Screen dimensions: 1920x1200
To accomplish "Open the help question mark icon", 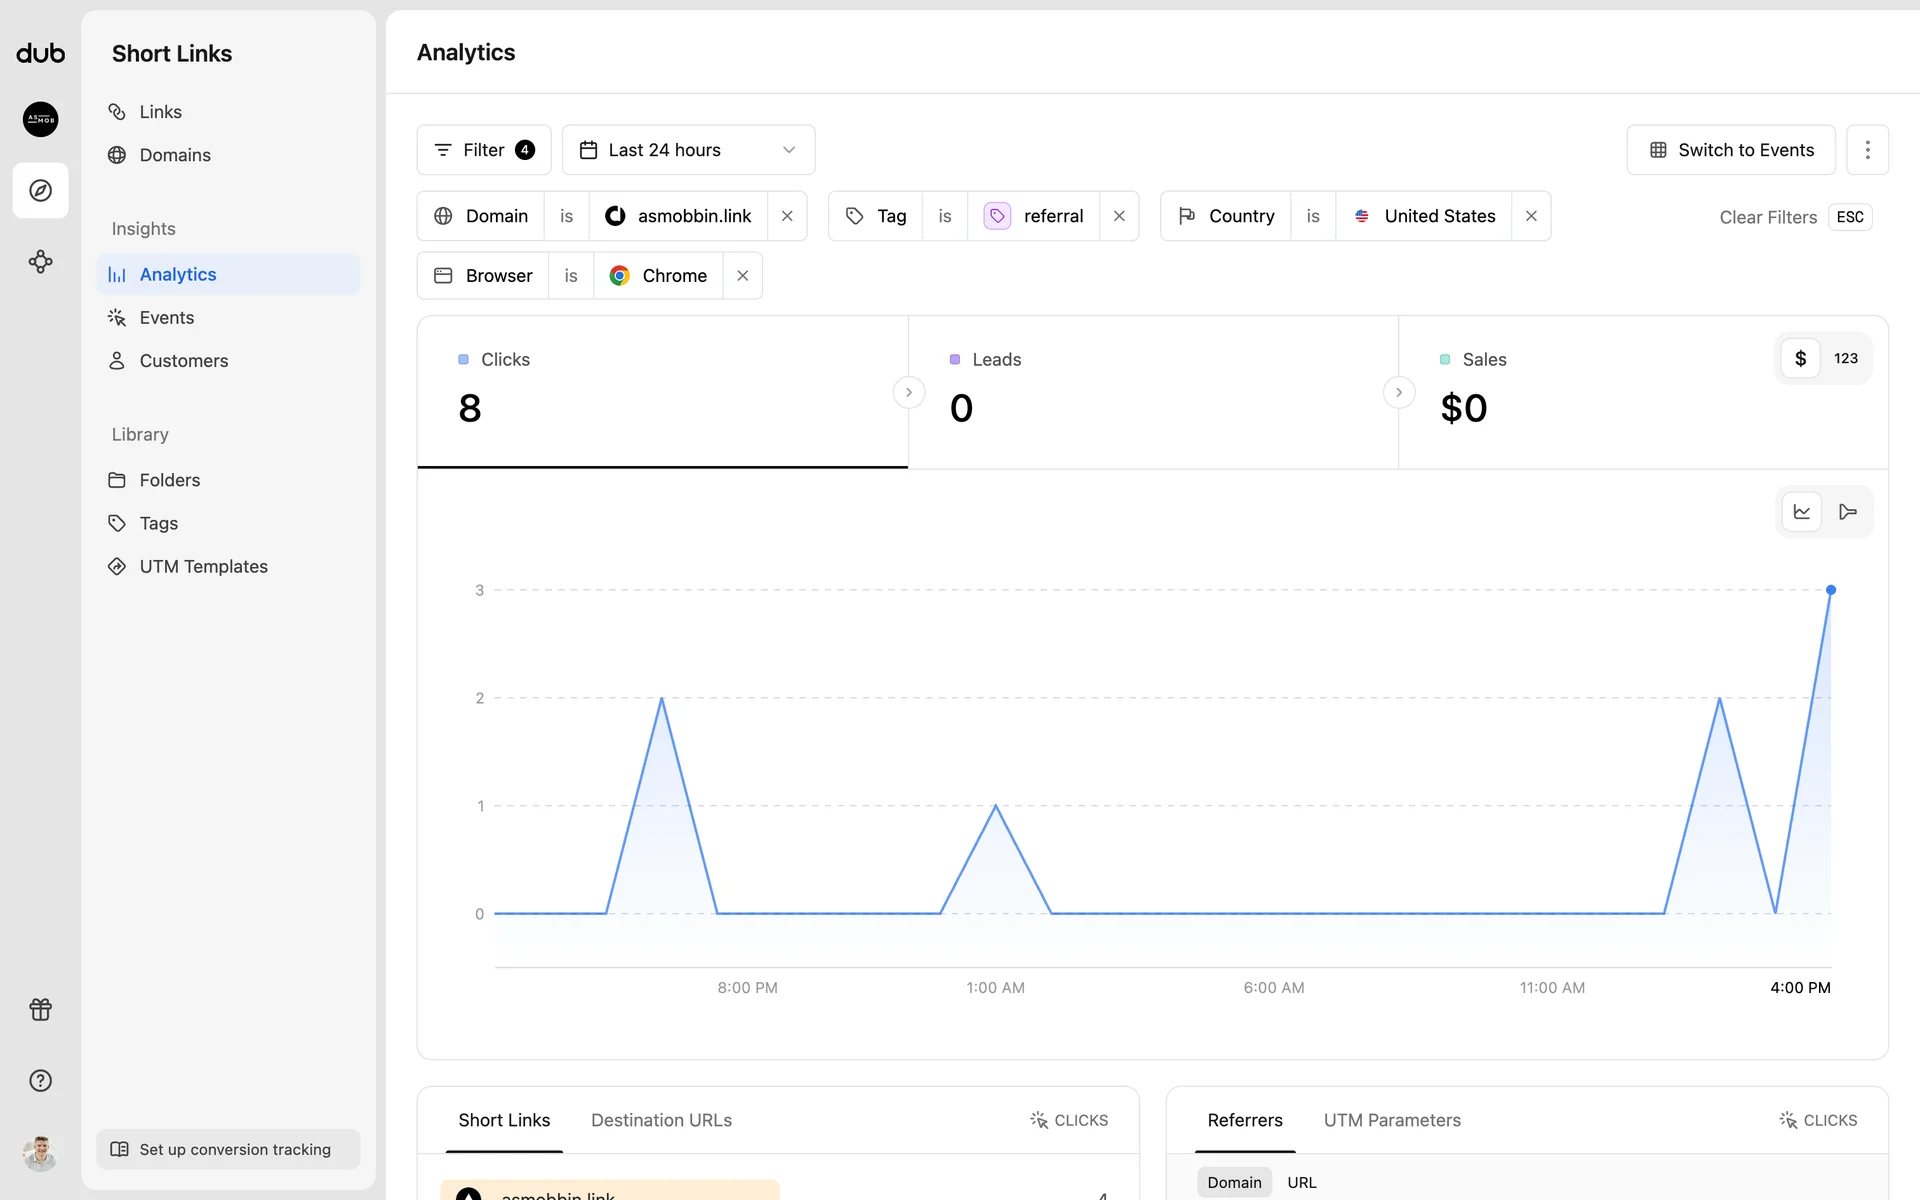I will (x=40, y=1080).
